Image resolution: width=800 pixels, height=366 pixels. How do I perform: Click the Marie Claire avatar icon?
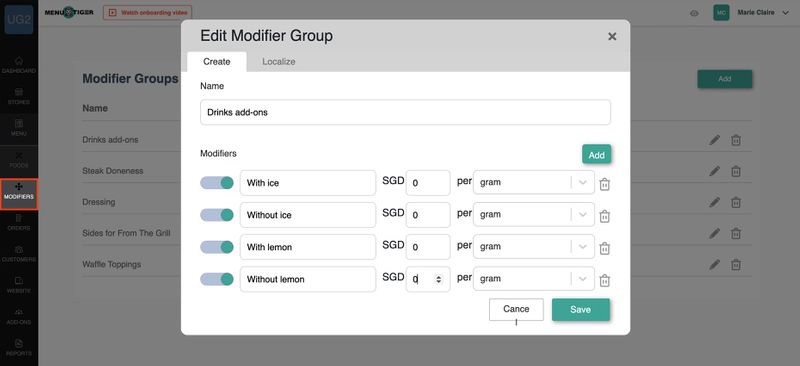tap(721, 13)
